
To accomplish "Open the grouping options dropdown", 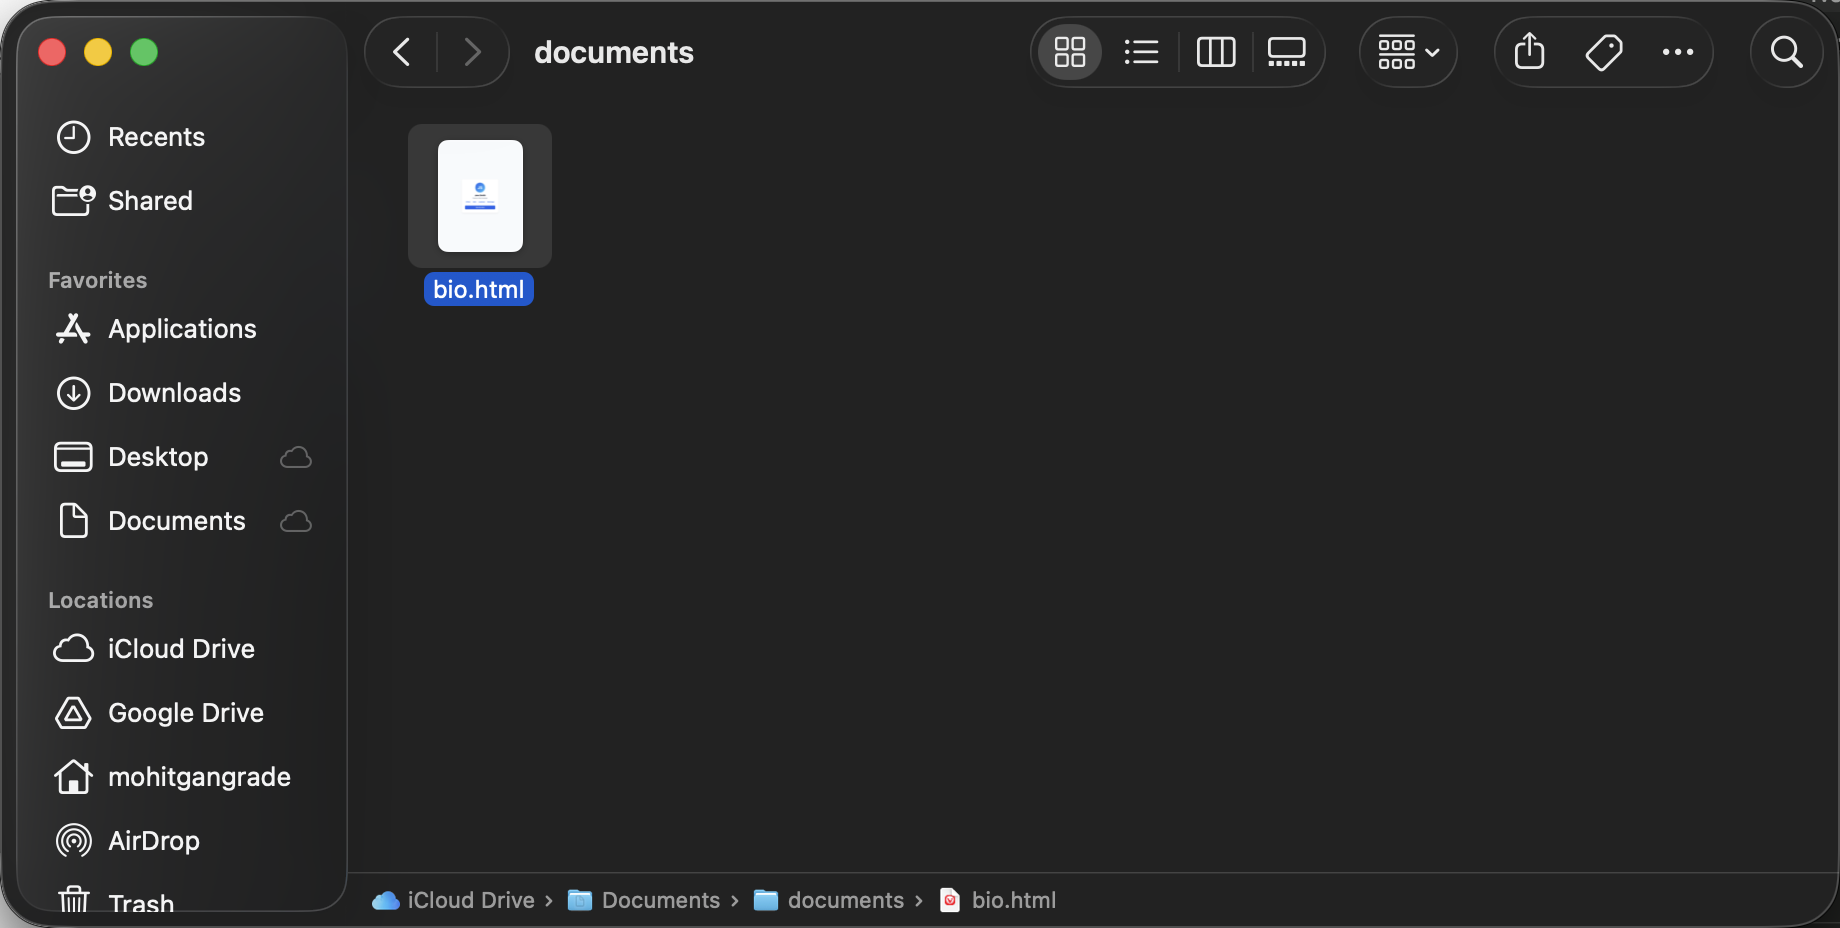I will tap(1408, 52).
